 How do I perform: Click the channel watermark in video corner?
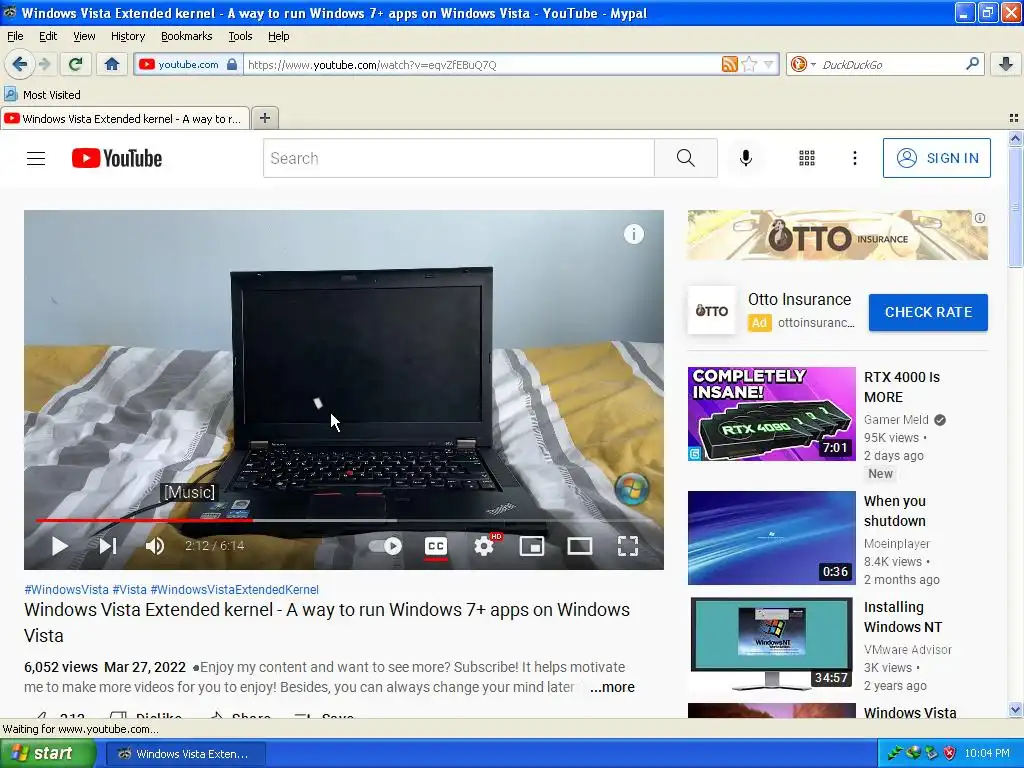tap(632, 487)
